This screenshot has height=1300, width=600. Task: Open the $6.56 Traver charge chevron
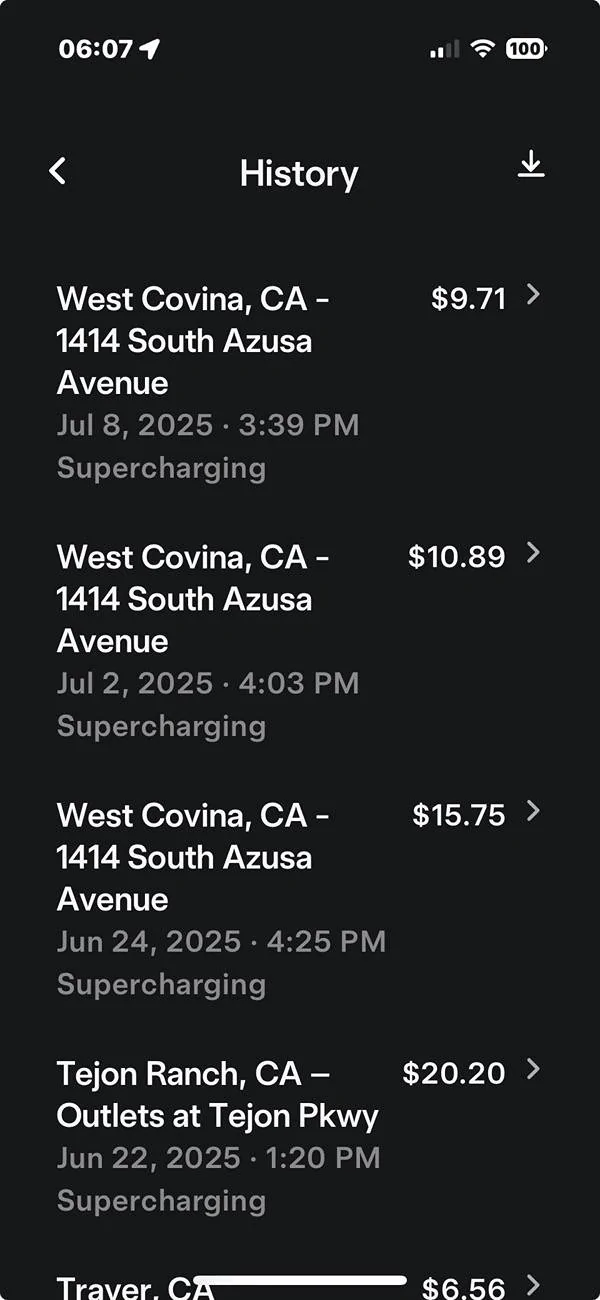[x=533, y=1285]
